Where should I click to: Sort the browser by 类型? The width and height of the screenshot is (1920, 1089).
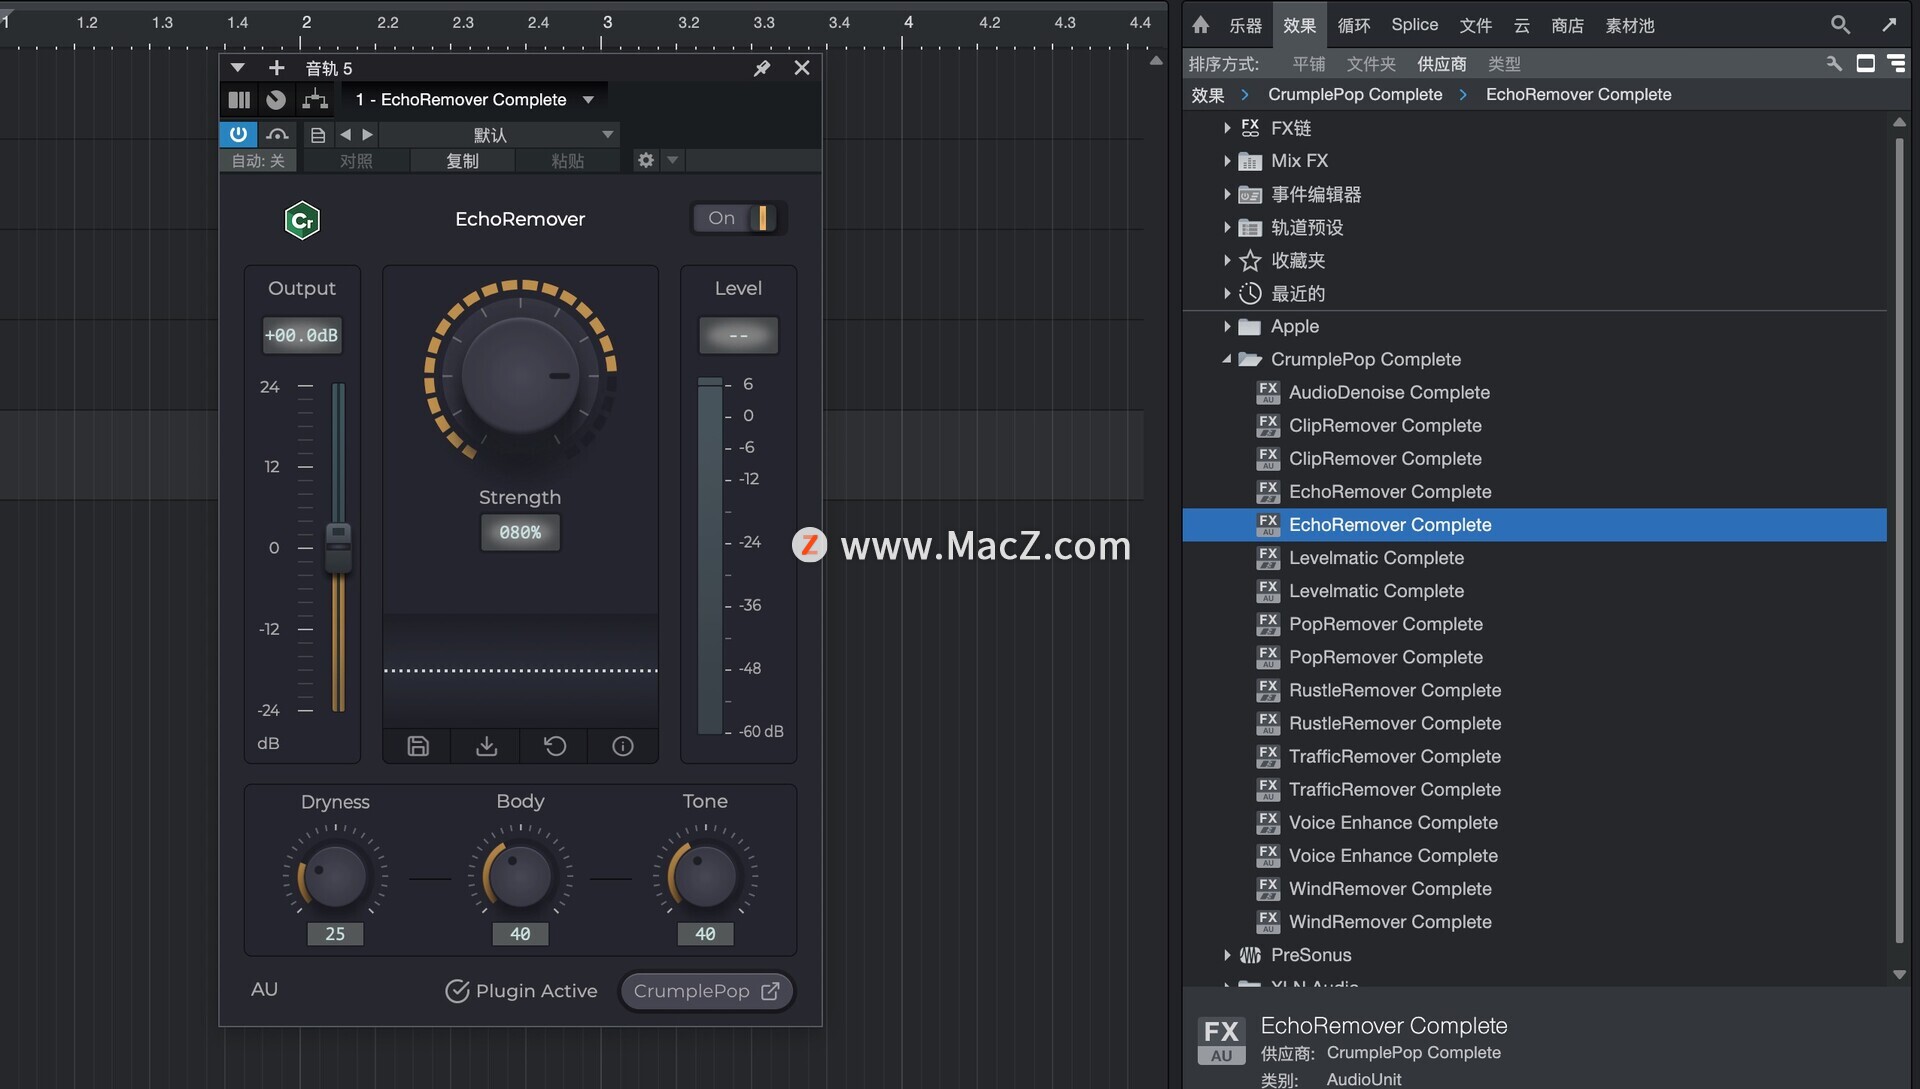pyautogui.click(x=1504, y=64)
